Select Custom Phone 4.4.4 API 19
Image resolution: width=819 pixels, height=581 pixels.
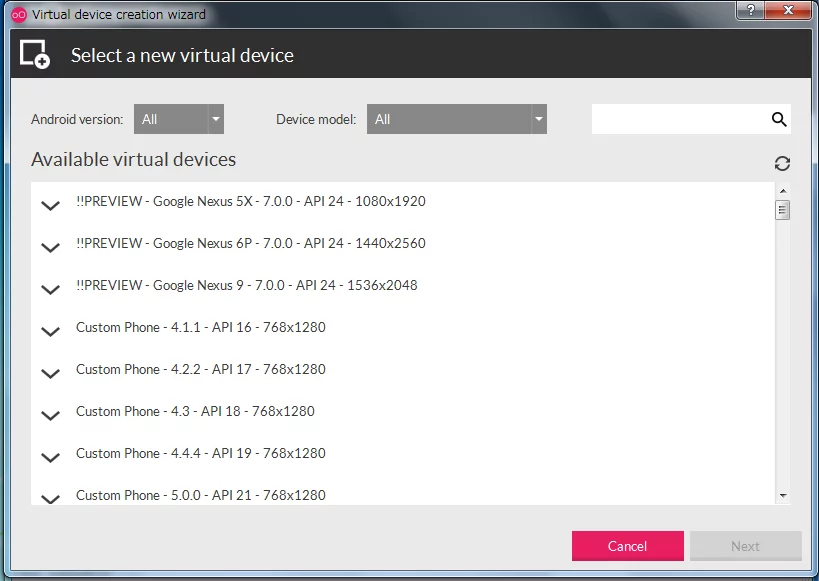pos(200,453)
